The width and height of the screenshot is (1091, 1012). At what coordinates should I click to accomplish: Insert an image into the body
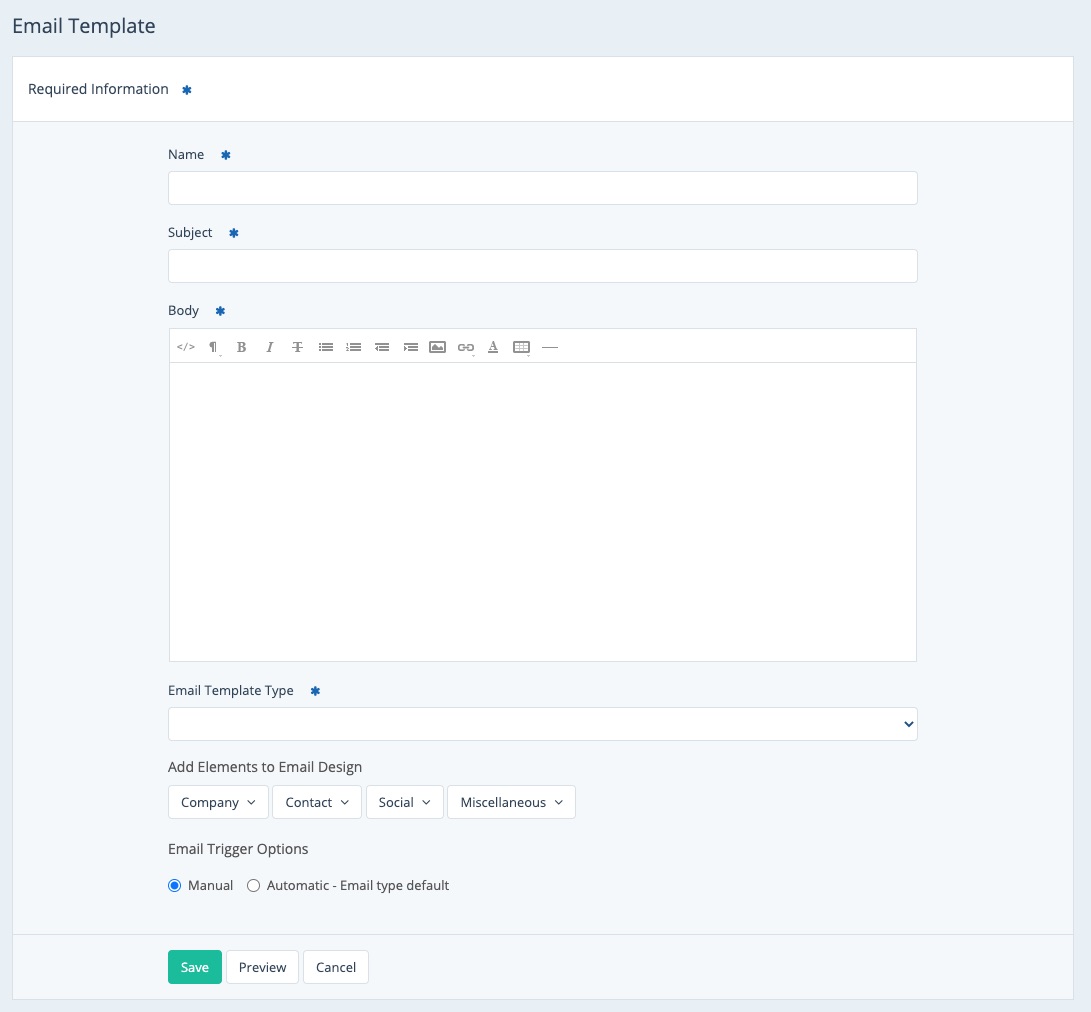437,347
